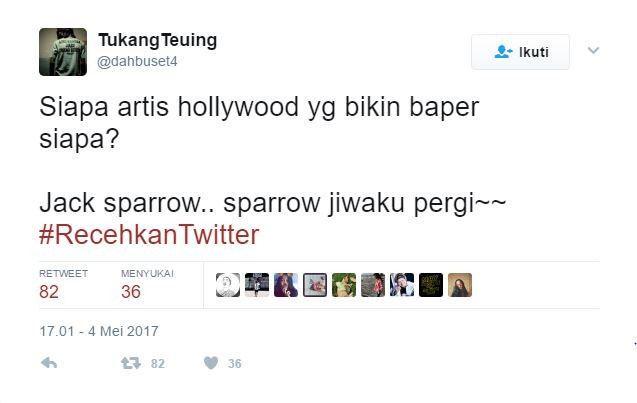Open first liker's white circular avatar
637x403 pixels.
pyautogui.click(x=228, y=285)
